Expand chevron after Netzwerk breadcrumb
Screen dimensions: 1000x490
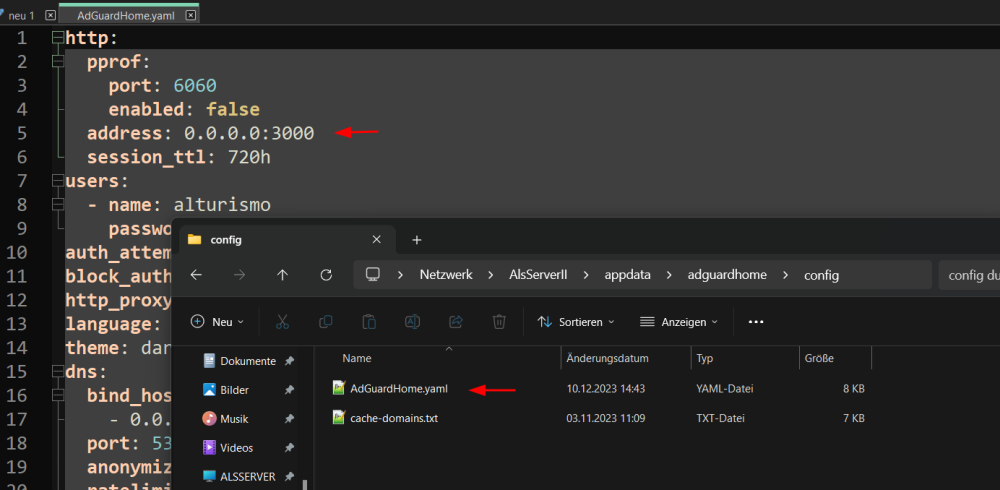coord(491,276)
